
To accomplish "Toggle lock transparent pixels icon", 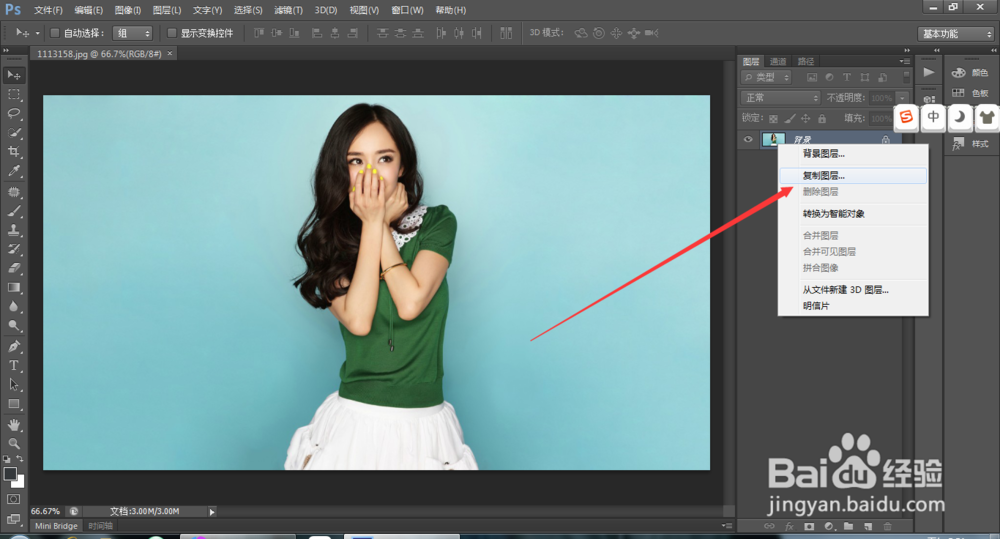I will point(773,119).
